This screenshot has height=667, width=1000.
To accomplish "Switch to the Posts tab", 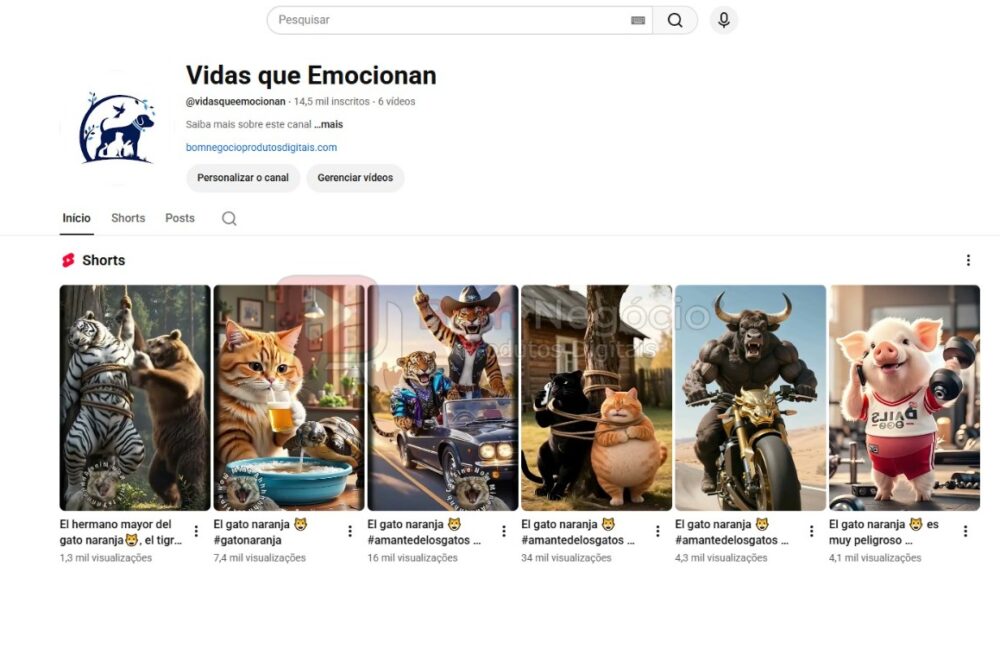I will (x=179, y=218).
